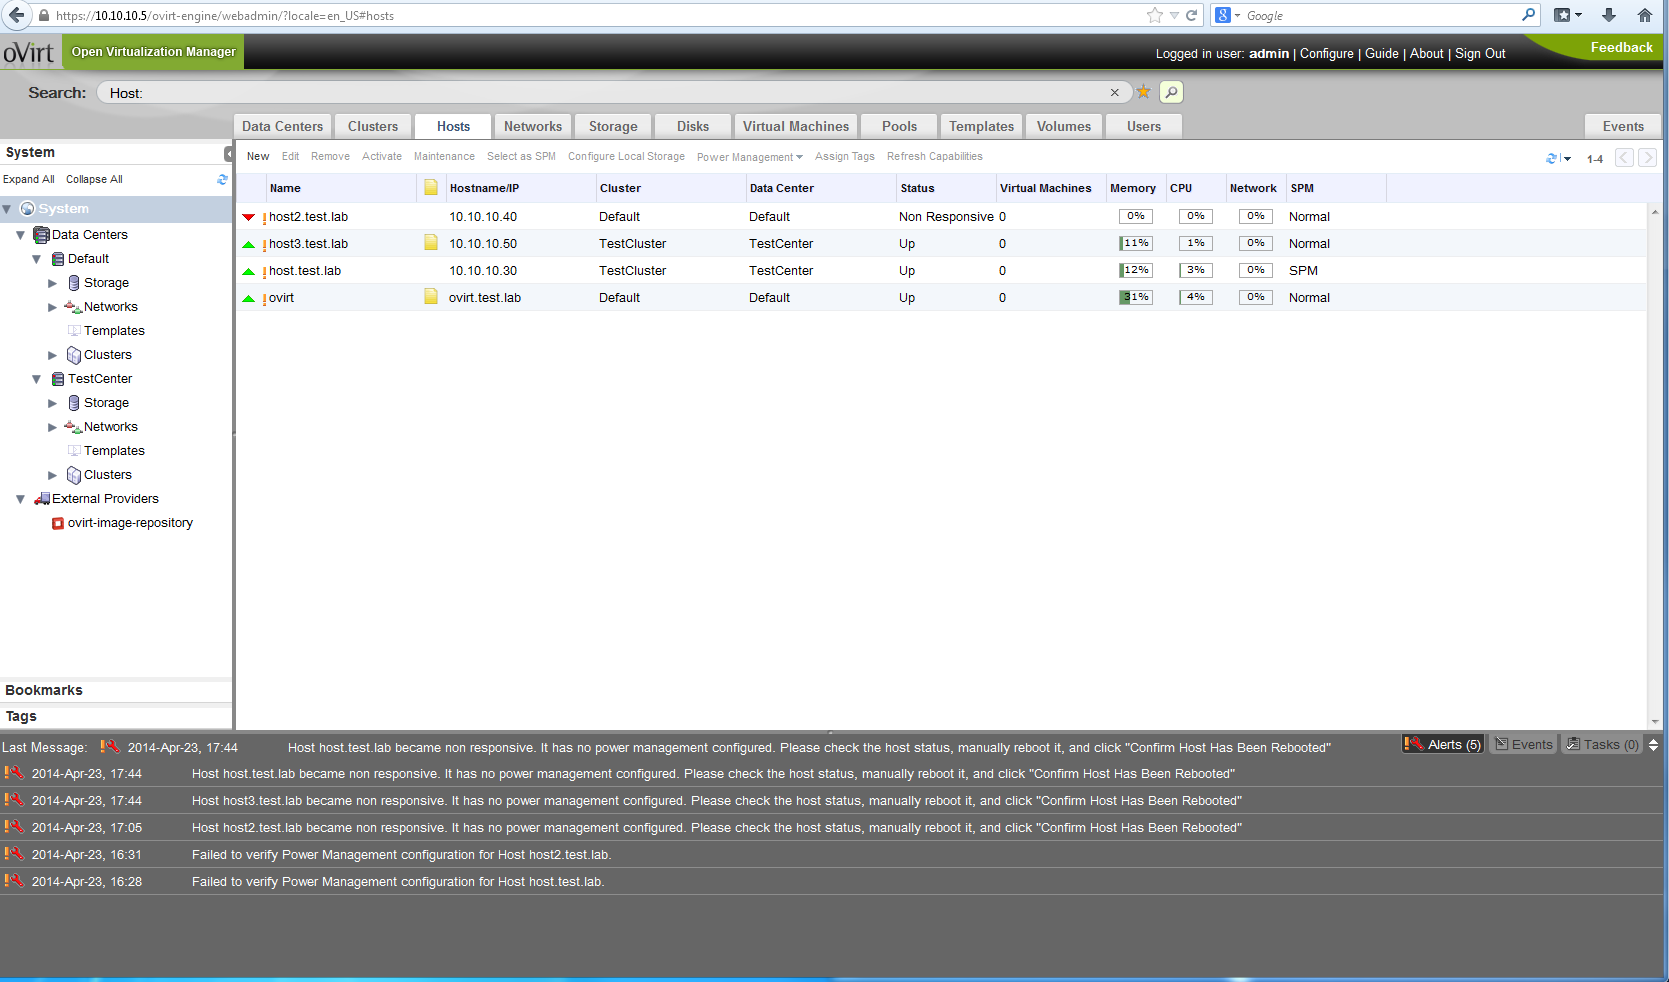Click the yellow note column header icon

pos(431,187)
